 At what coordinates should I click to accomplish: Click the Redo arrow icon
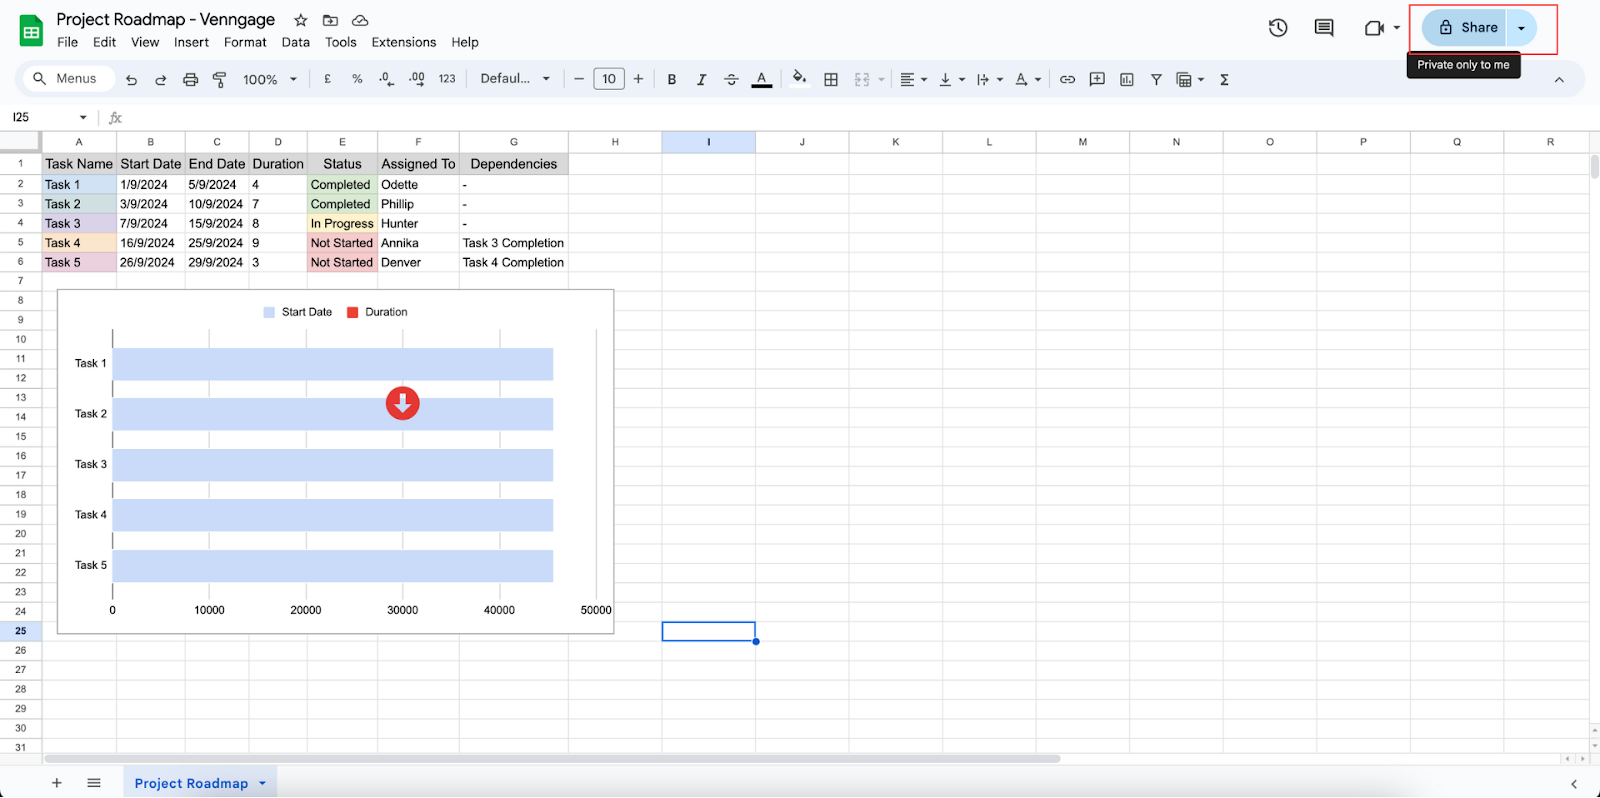(x=160, y=80)
